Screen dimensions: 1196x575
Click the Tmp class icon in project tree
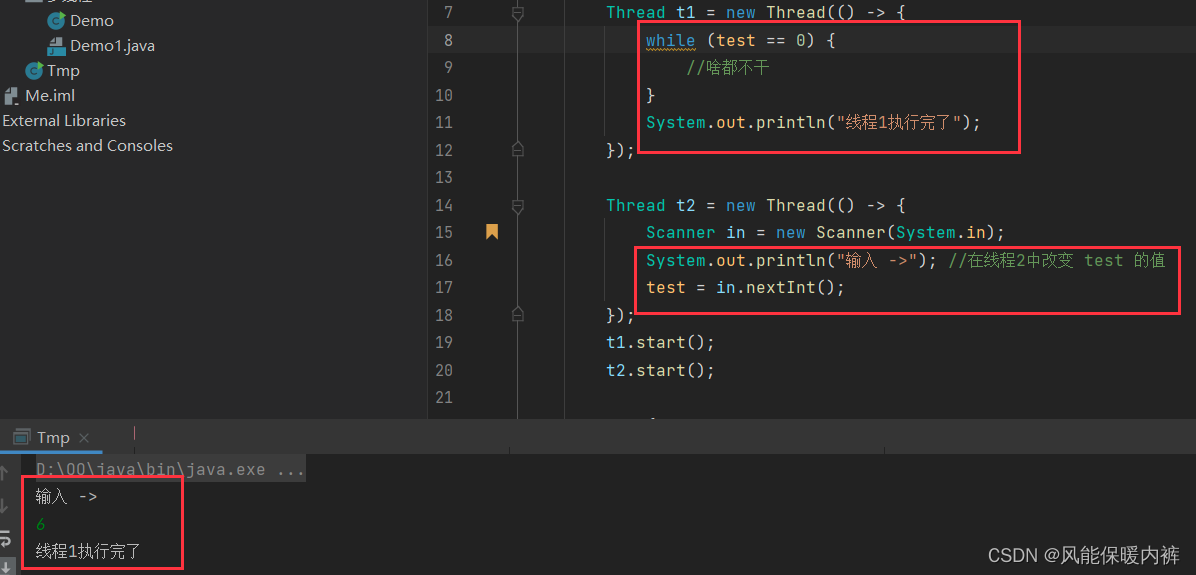click(x=34, y=71)
